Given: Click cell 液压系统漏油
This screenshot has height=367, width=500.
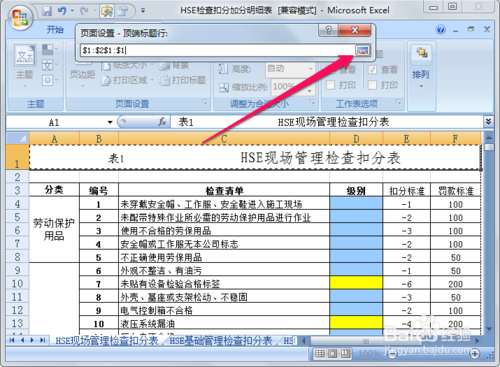Looking at the screenshot, I should (224, 323).
